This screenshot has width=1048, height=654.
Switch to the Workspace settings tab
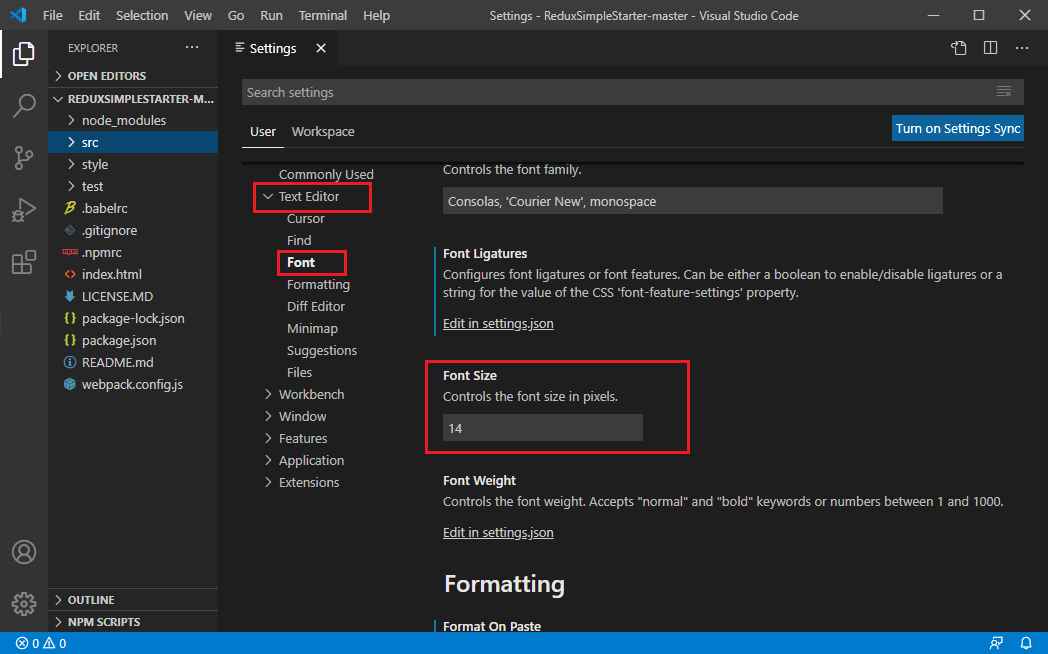(x=323, y=132)
